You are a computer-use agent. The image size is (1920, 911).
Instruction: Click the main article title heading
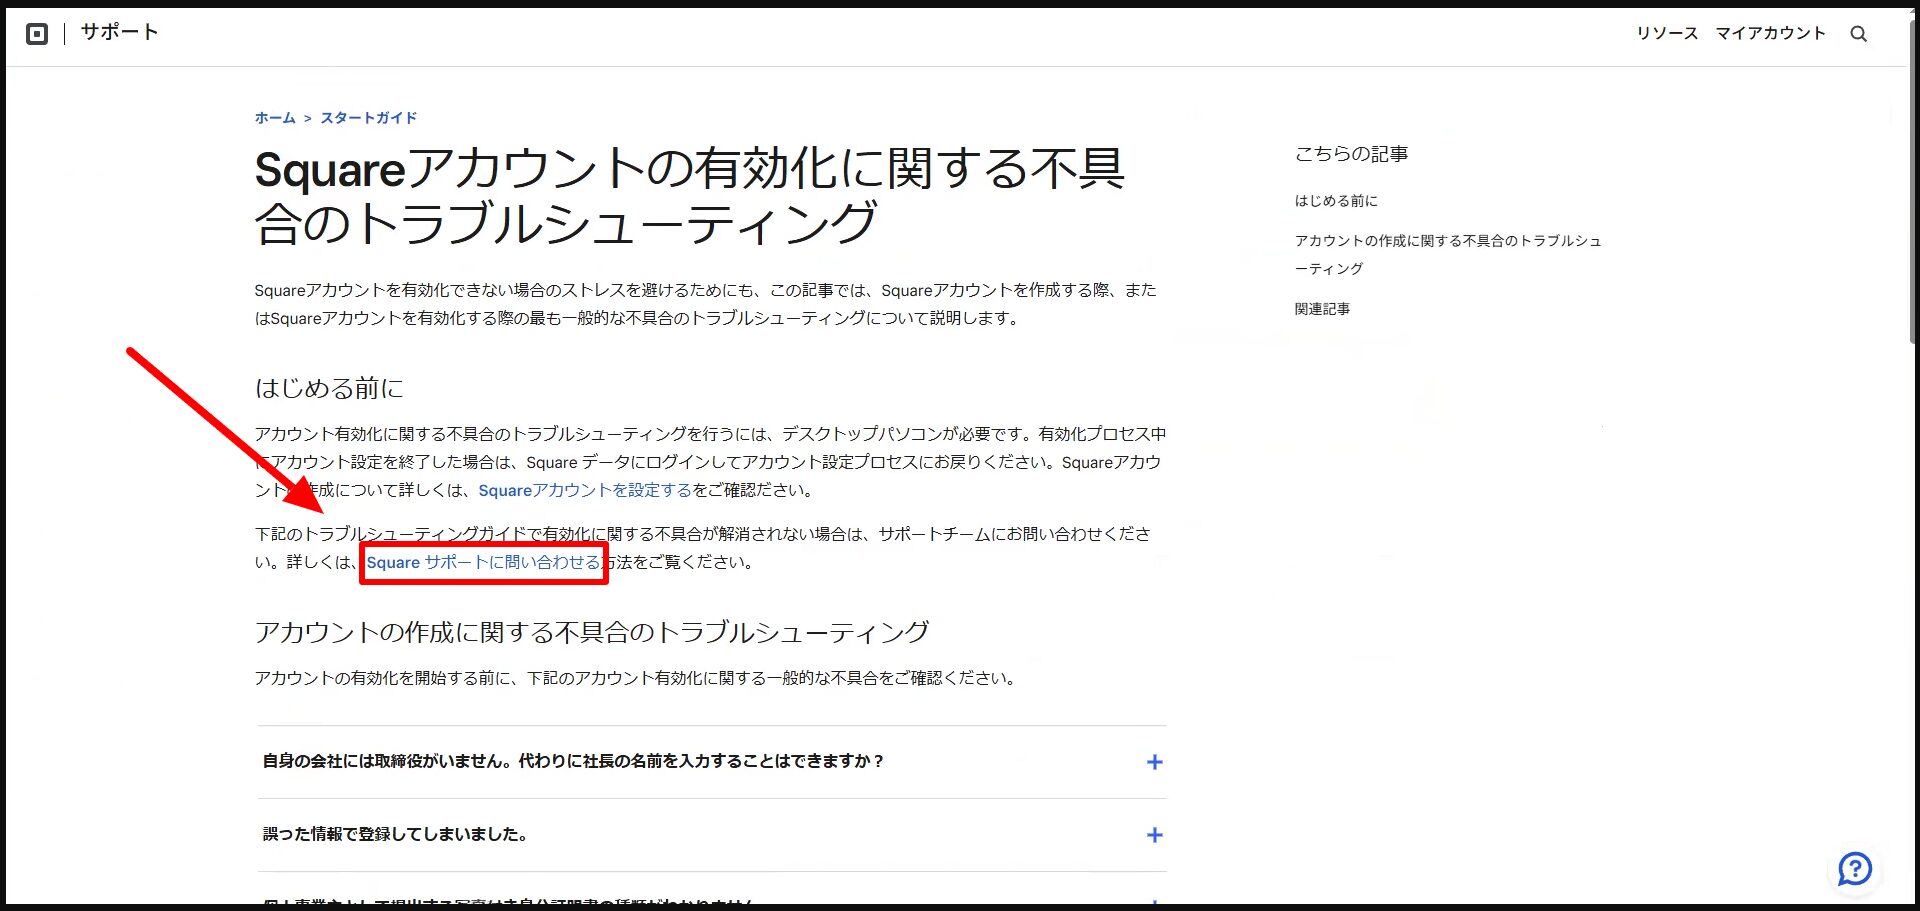tap(690, 195)
